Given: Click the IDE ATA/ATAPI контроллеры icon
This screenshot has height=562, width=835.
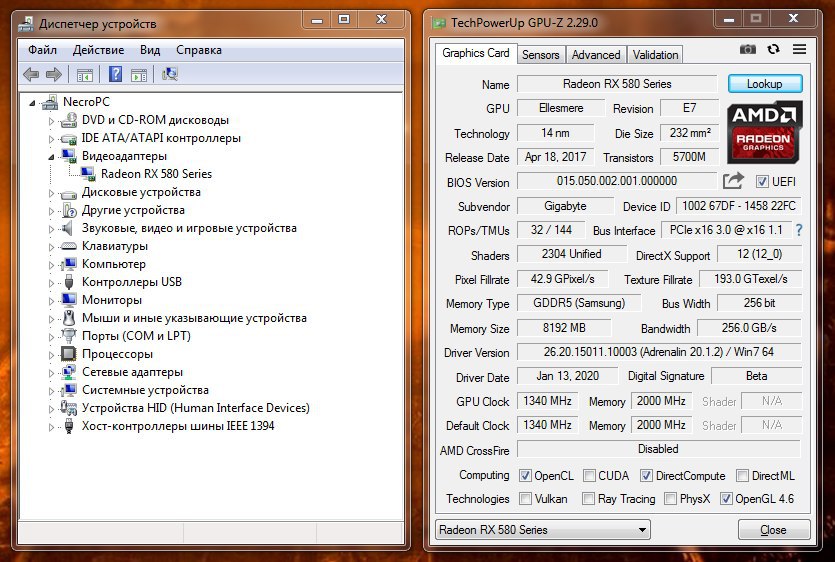Looking at the screenshot, I should pyautogui.click(x=68, y=139).
